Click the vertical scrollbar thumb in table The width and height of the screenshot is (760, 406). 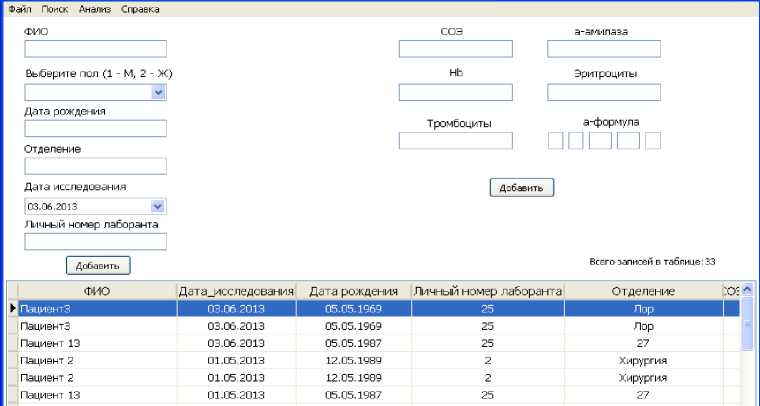click(747, 324)
